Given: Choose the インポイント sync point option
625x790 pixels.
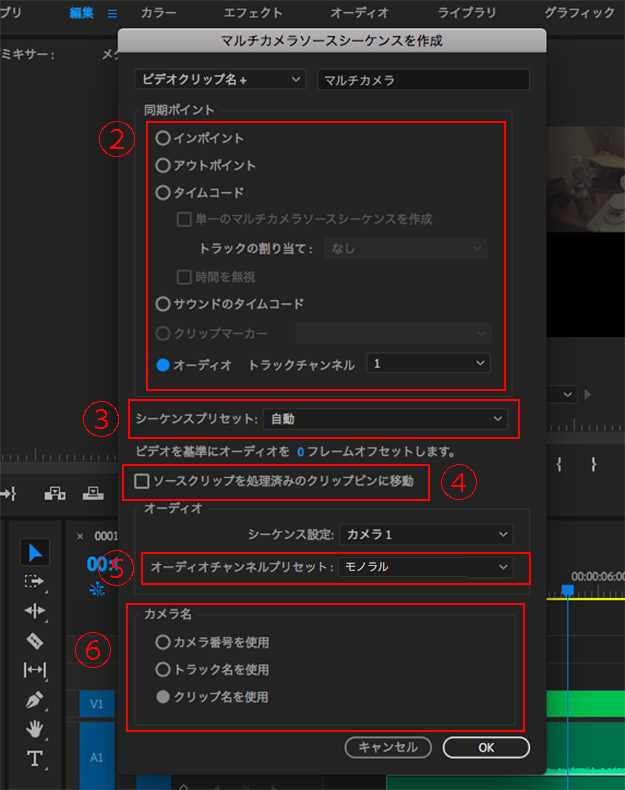Looking at the screenshot, I should [x=163, y=138].
